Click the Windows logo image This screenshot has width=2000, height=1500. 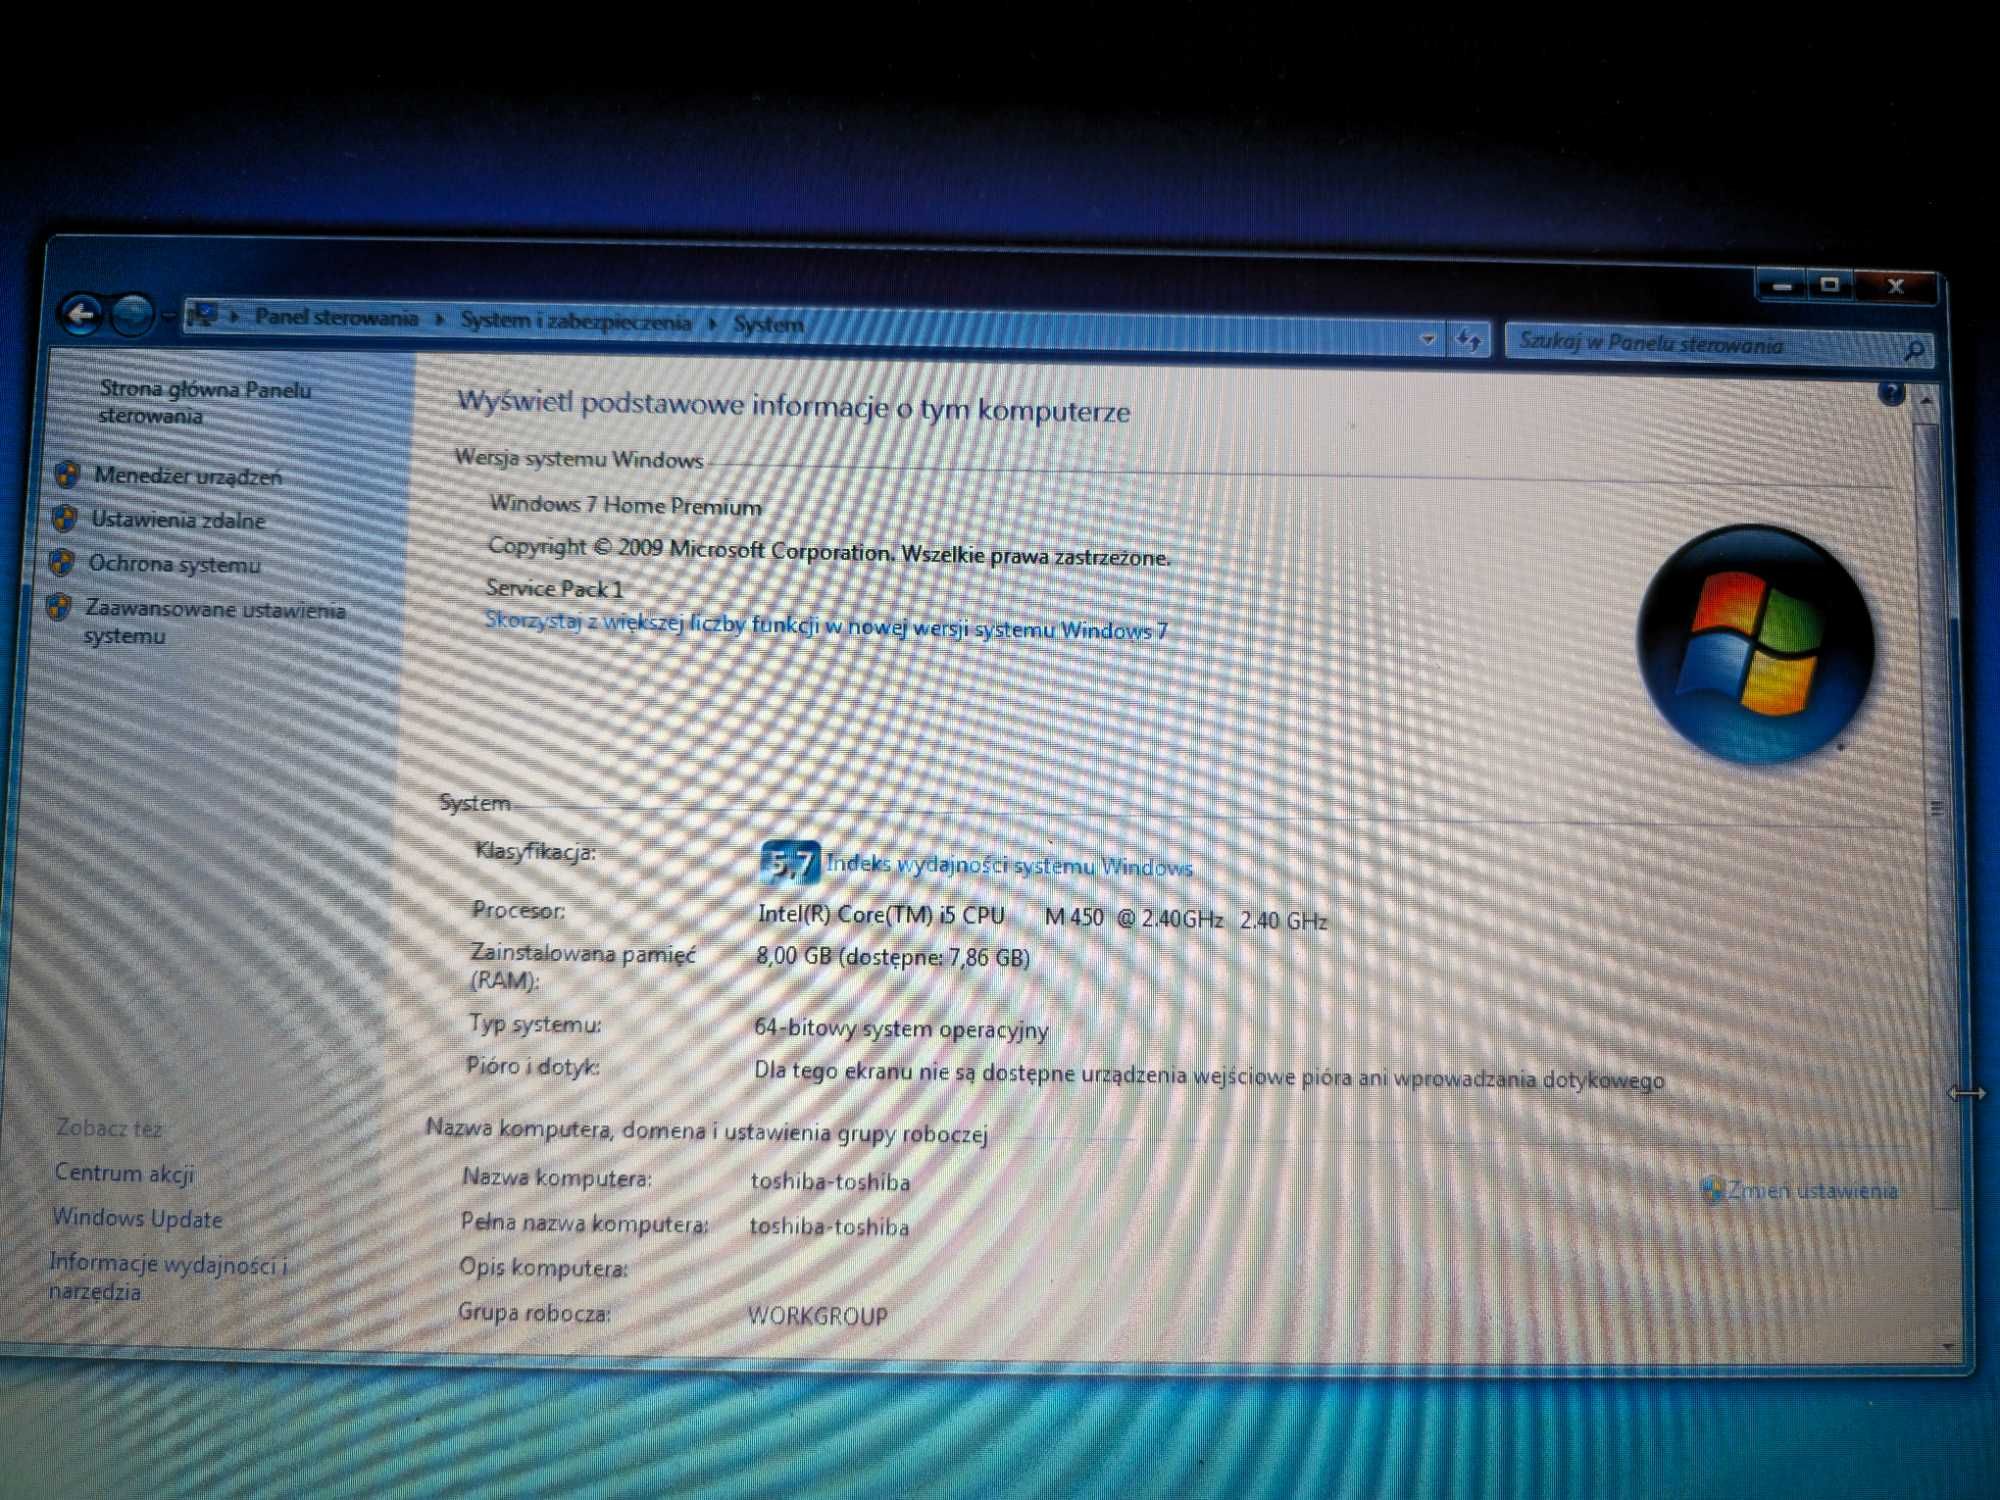click(1754, 645)
